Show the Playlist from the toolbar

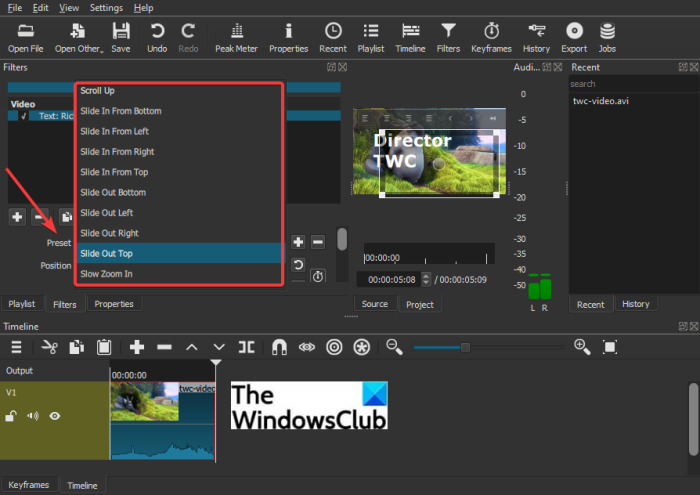tap(371, 38)
